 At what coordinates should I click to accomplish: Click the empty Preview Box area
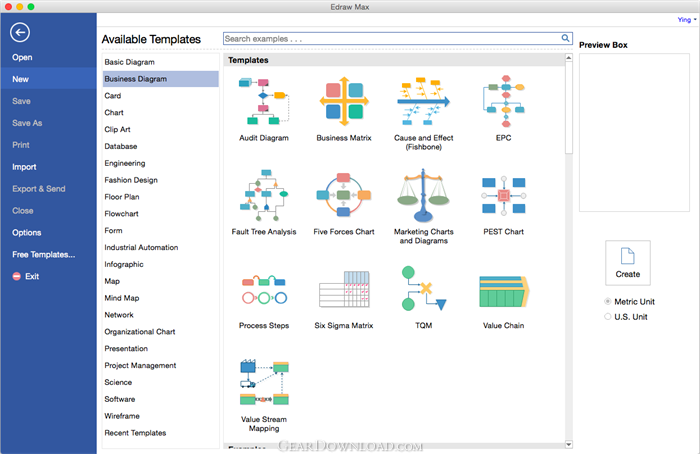point(634,133)
